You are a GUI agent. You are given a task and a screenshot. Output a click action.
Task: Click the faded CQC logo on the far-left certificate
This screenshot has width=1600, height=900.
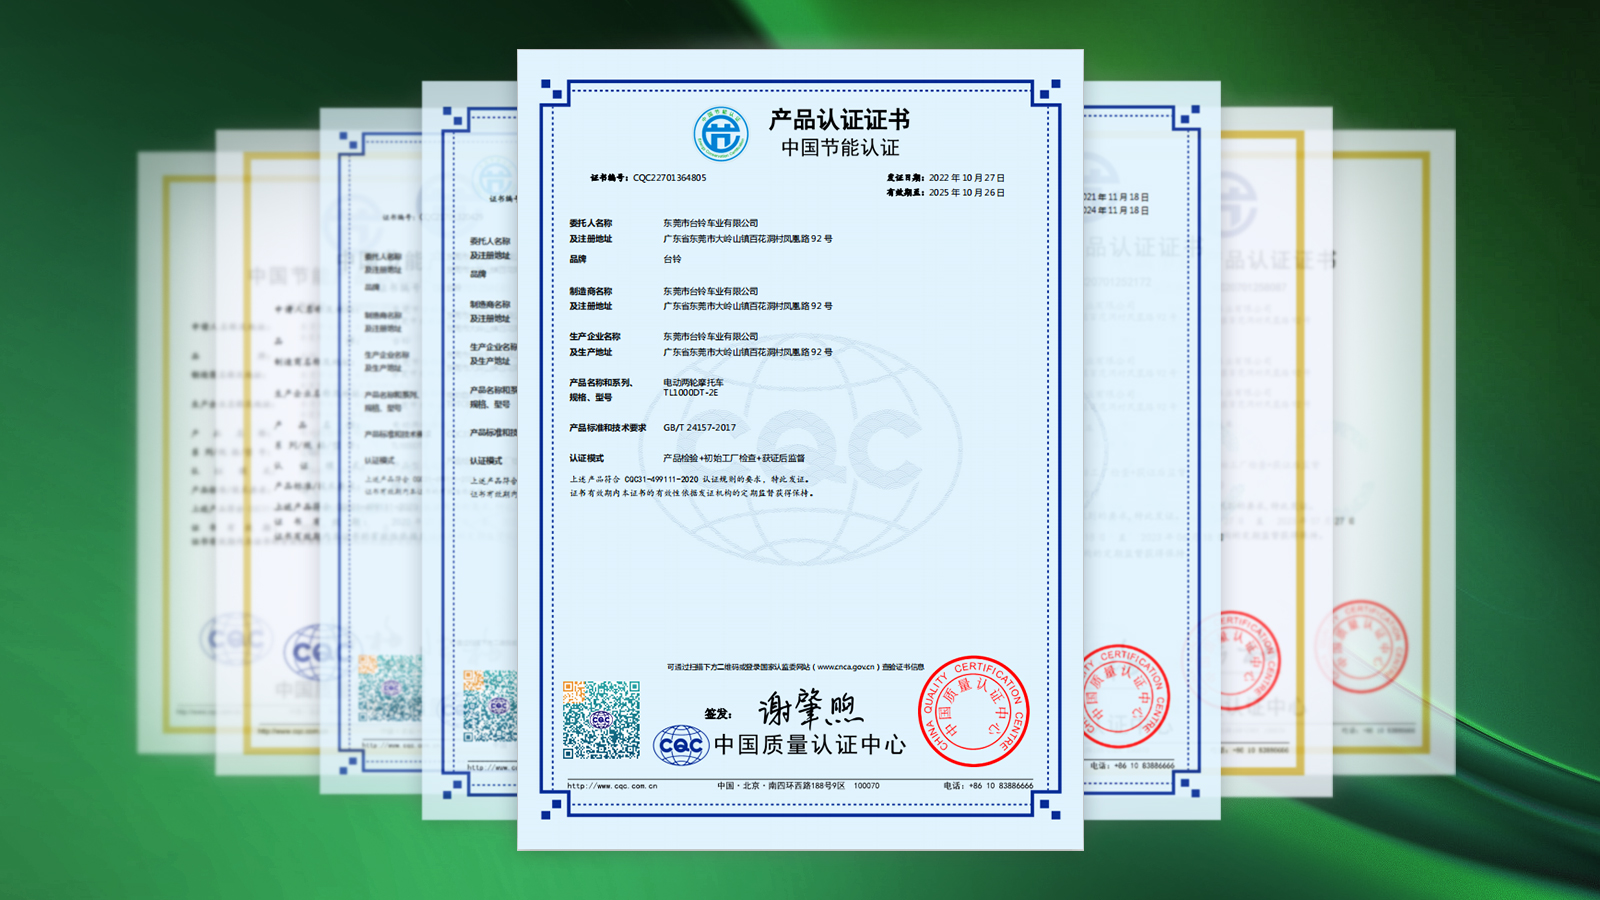(x=235, y=639)
